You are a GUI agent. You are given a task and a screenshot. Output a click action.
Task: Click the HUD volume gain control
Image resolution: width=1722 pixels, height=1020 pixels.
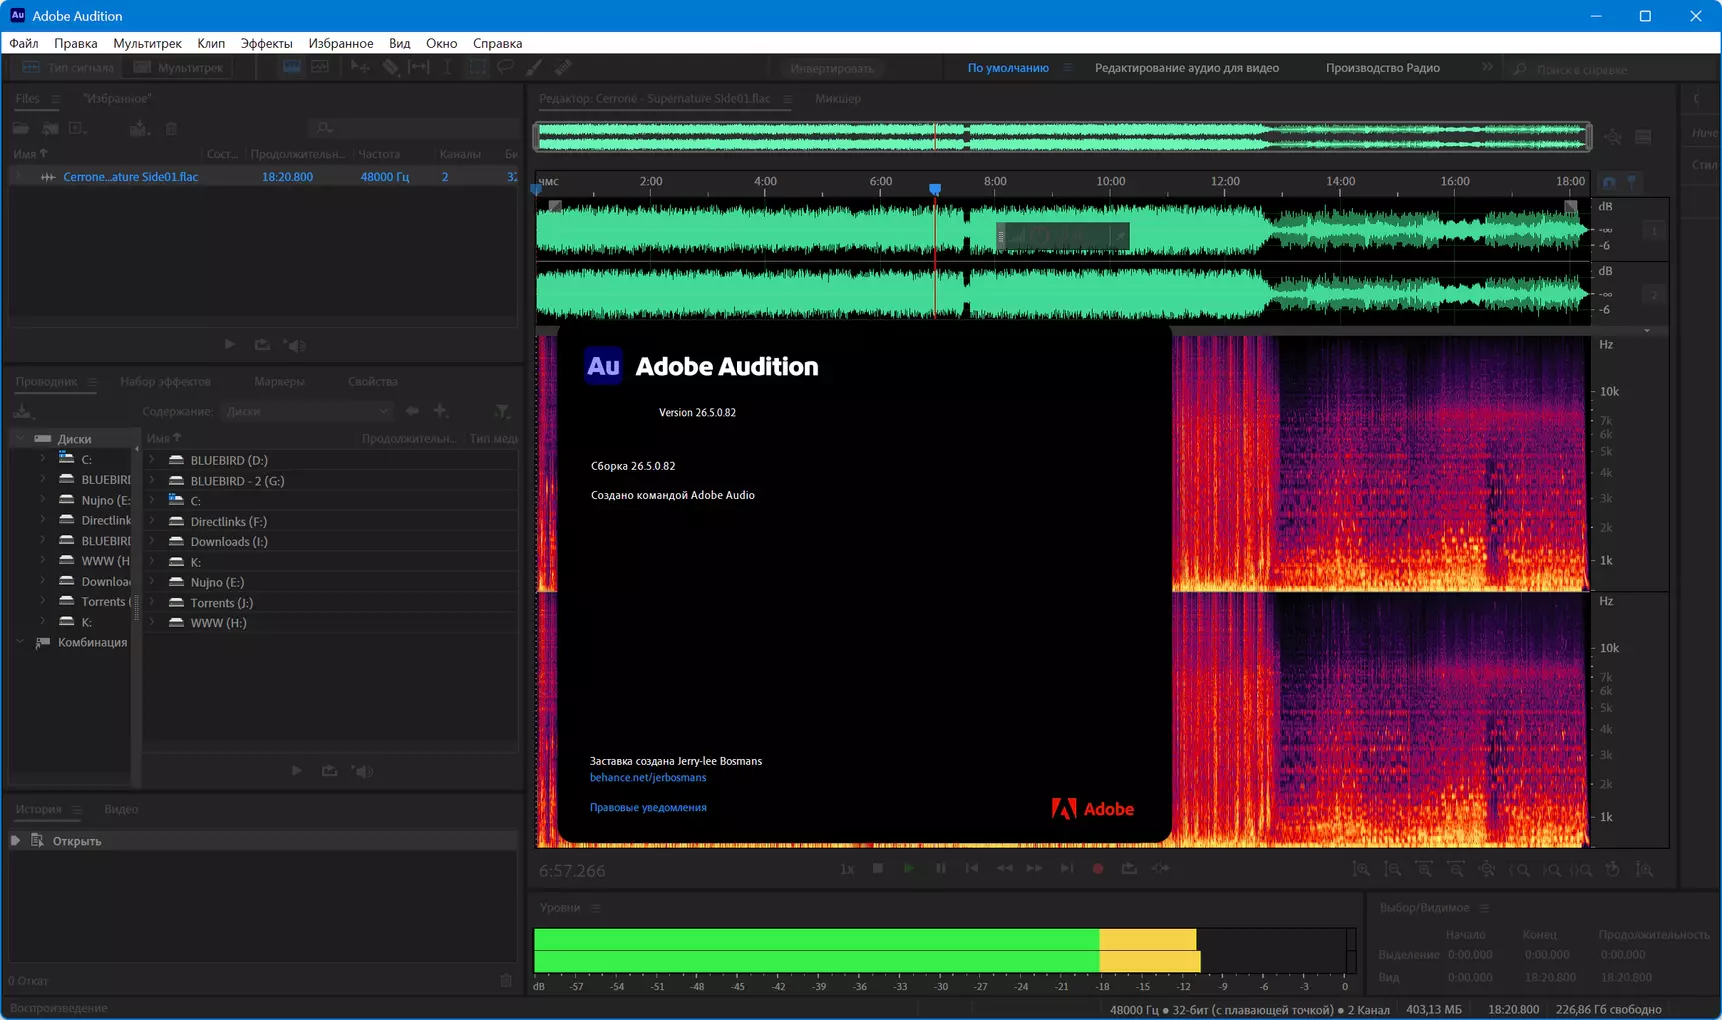1063,236
